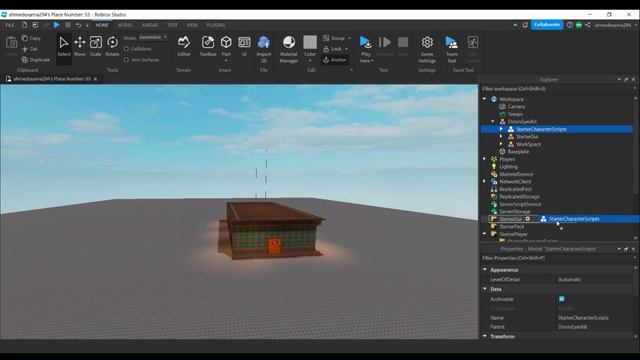640x360 pixels.
Task: Click the blue Collaborate button
Action: coord(547,25)
